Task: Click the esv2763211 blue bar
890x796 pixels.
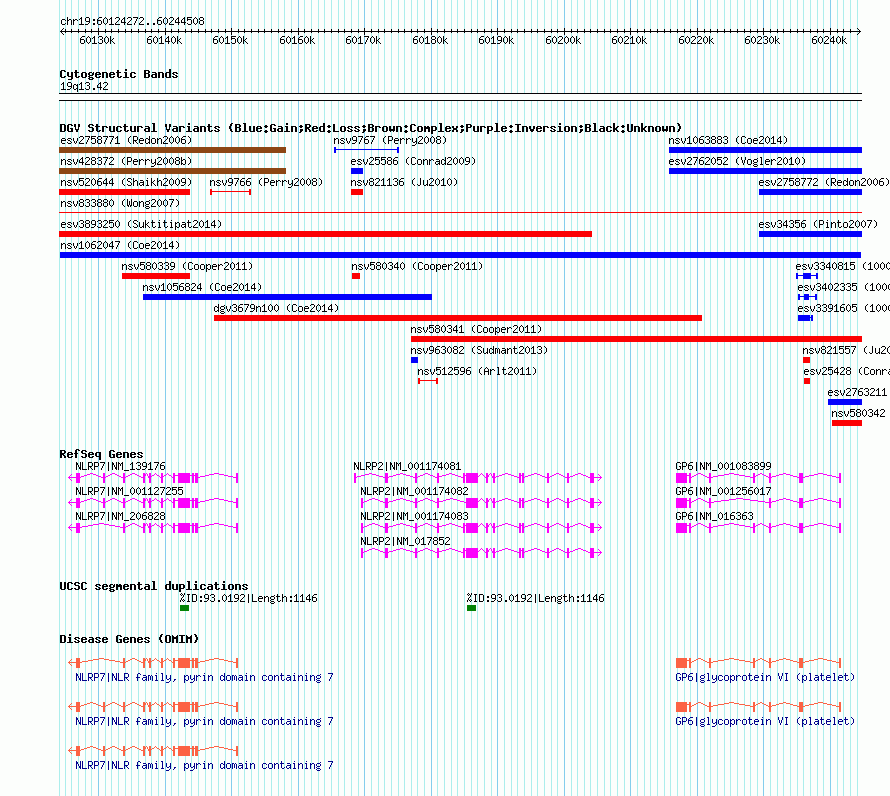Action: click(845, 402)
